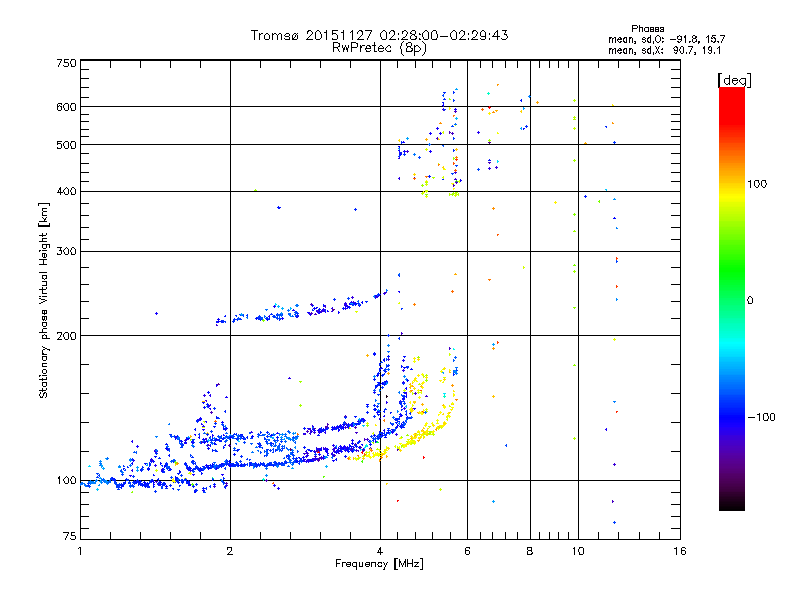
Task: Click the '100' color bar tick label
Action: [x=757, y=184]
